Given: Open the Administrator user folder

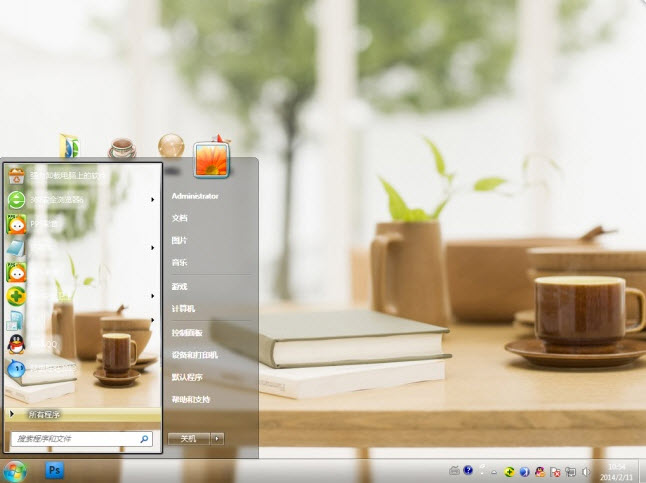Looking at the screenshot, I should [195, 196].
